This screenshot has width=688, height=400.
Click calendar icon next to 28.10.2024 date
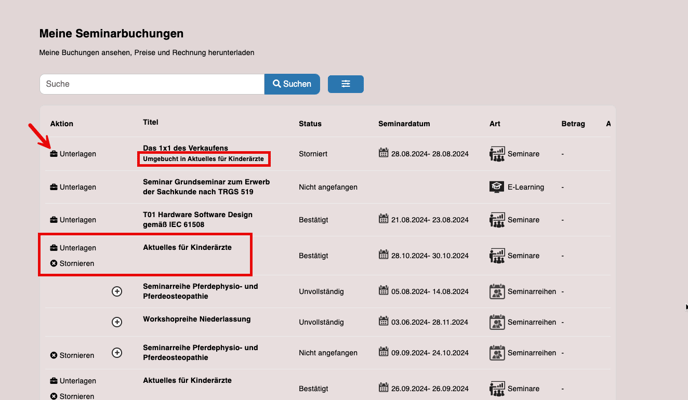[x=384, y=255]
